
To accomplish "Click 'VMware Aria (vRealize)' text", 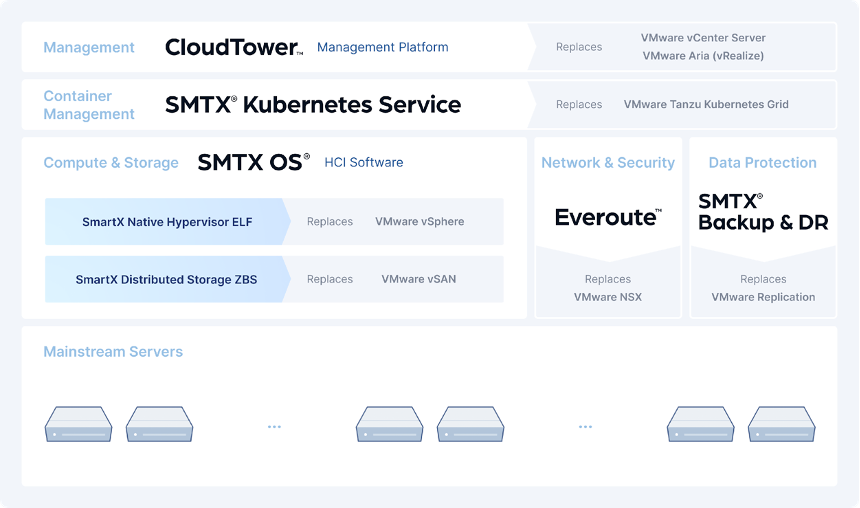I will pyautogui.click(x=703, y=56).
